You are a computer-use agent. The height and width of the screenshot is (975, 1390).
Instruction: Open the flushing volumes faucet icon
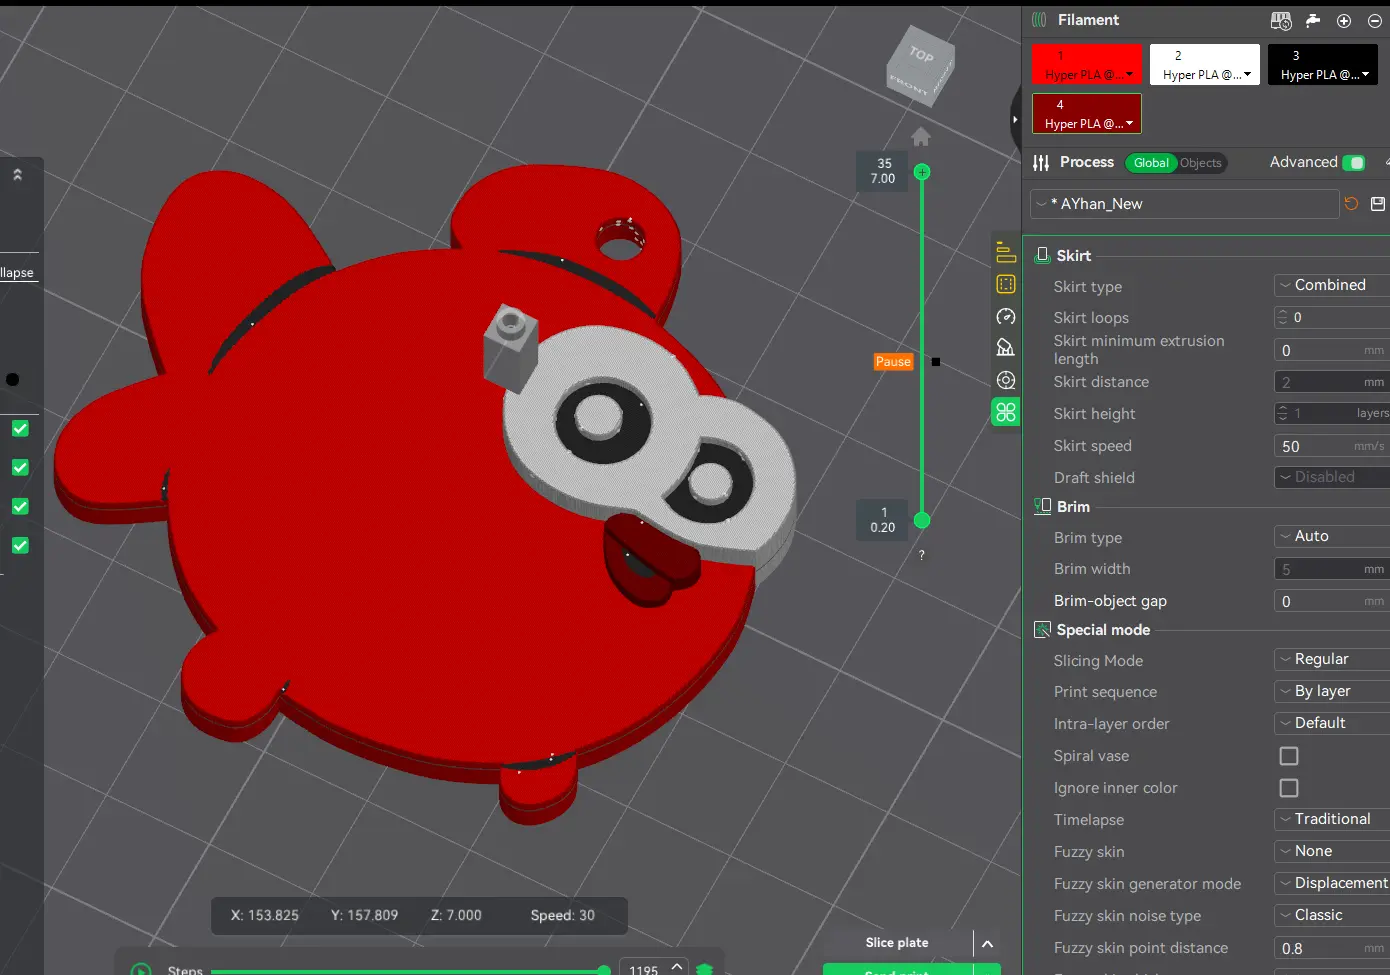(x=1313, y=20)
